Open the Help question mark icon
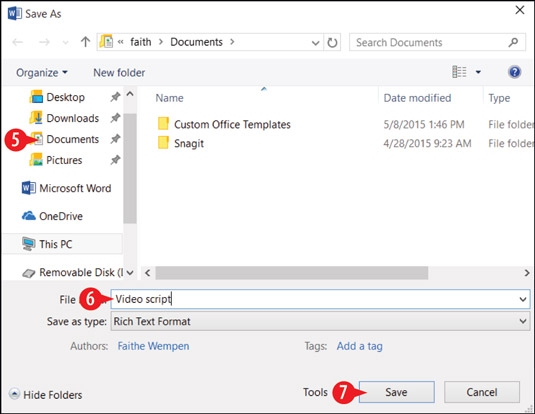Image resolution: width=535 pixels, height=414 pixels. (x=515, y=72)
